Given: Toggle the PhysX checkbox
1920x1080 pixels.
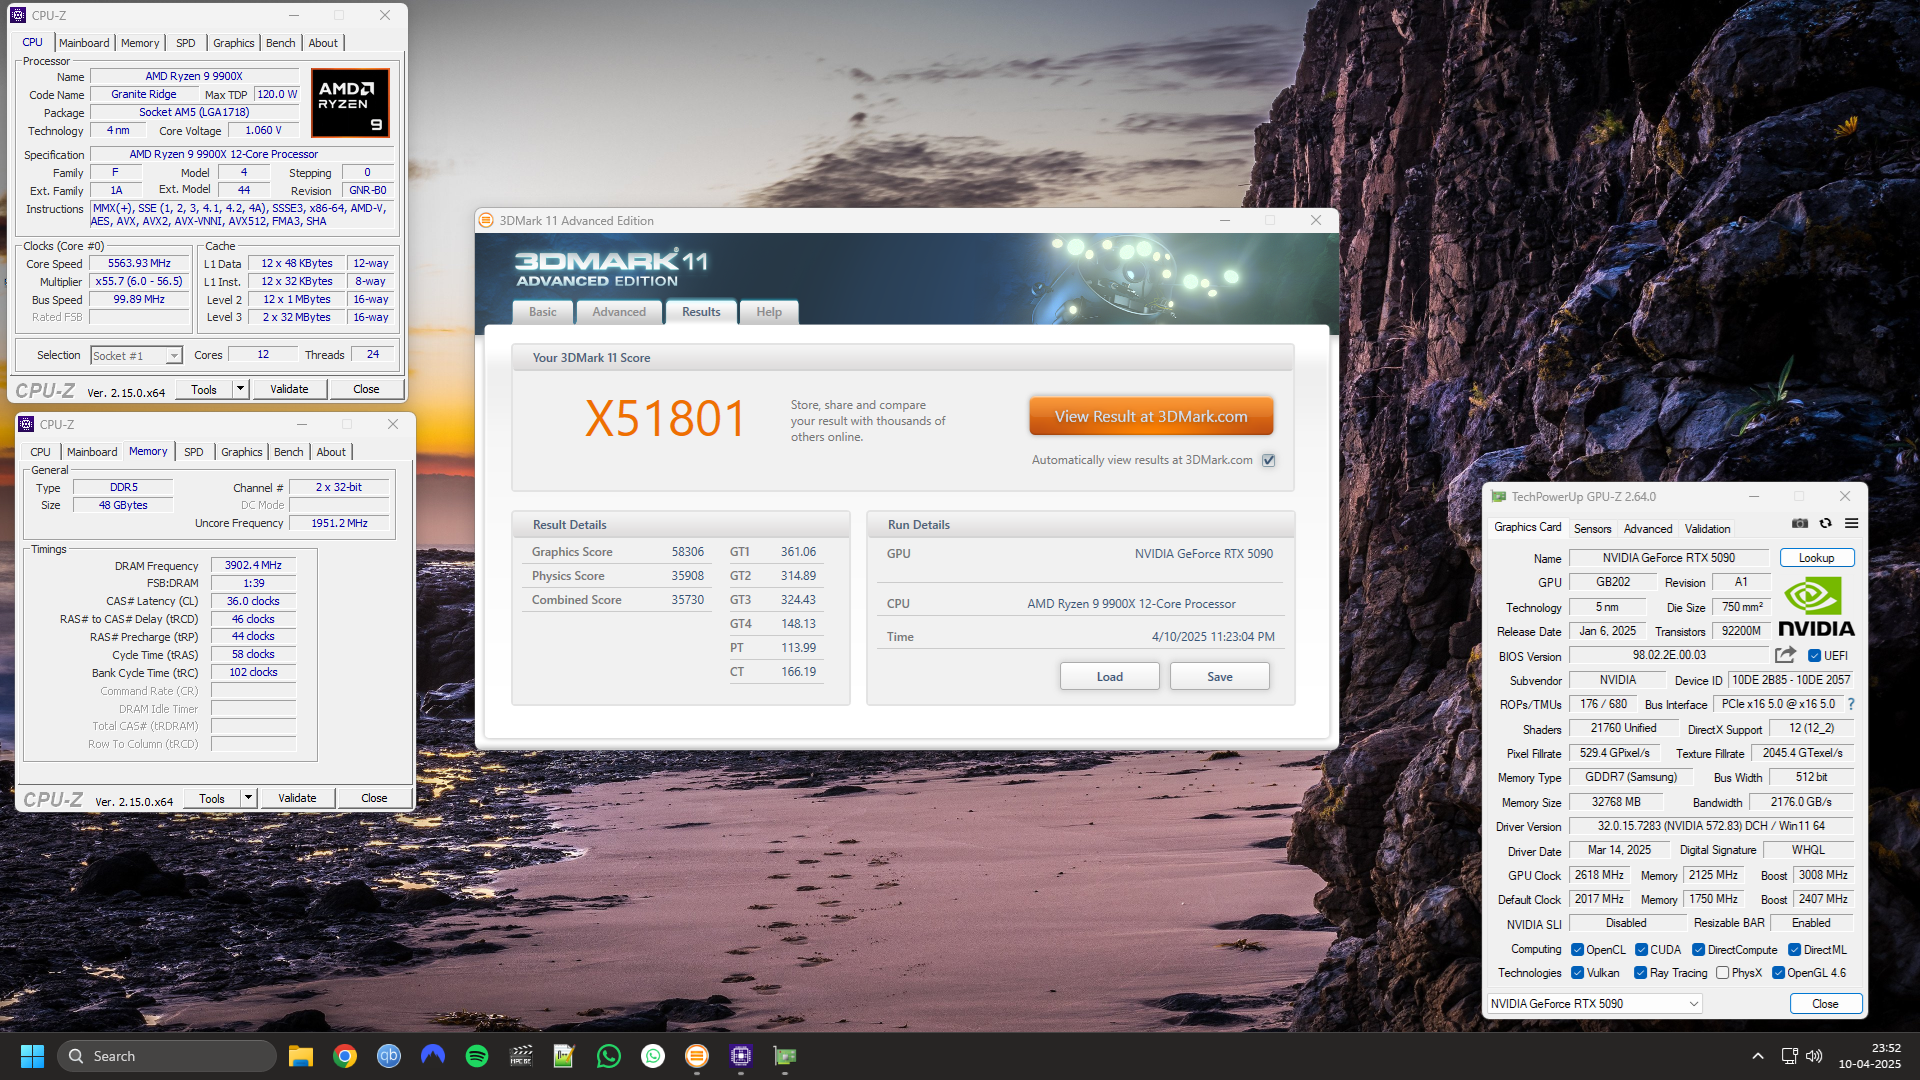Looking at the screenshot, I should tap(1722, 973).
